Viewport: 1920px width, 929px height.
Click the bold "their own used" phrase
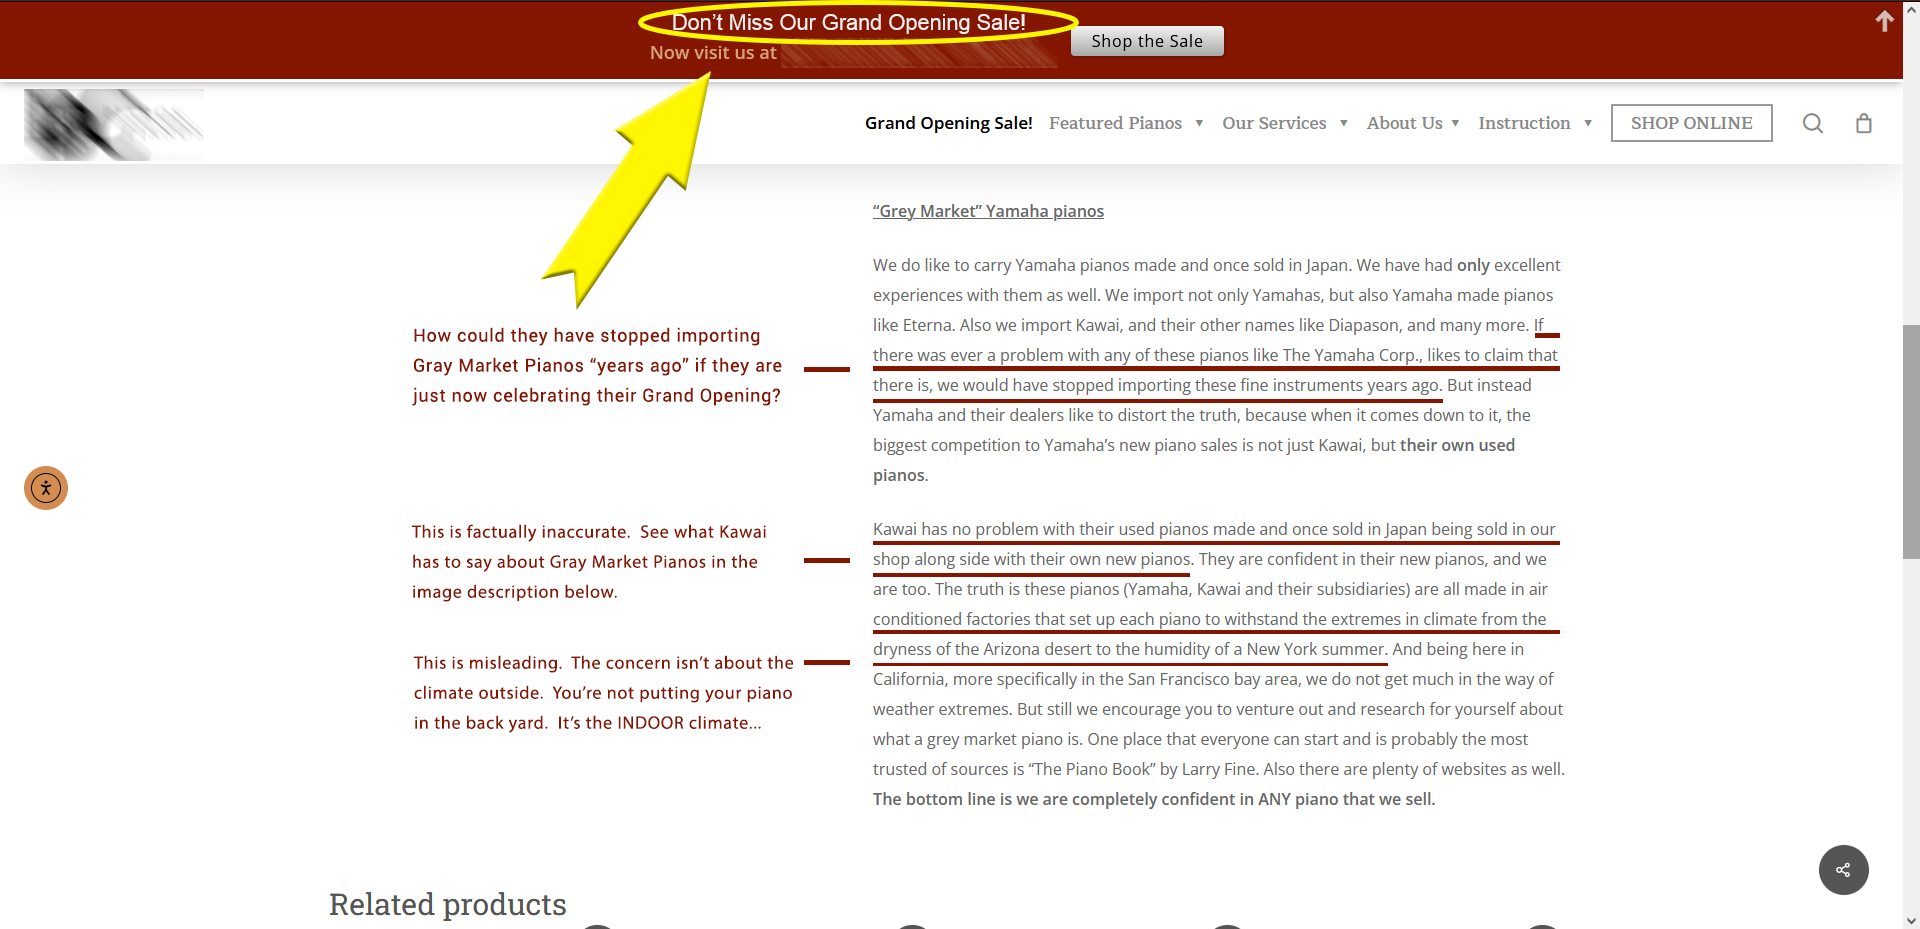coord(1457,445)
